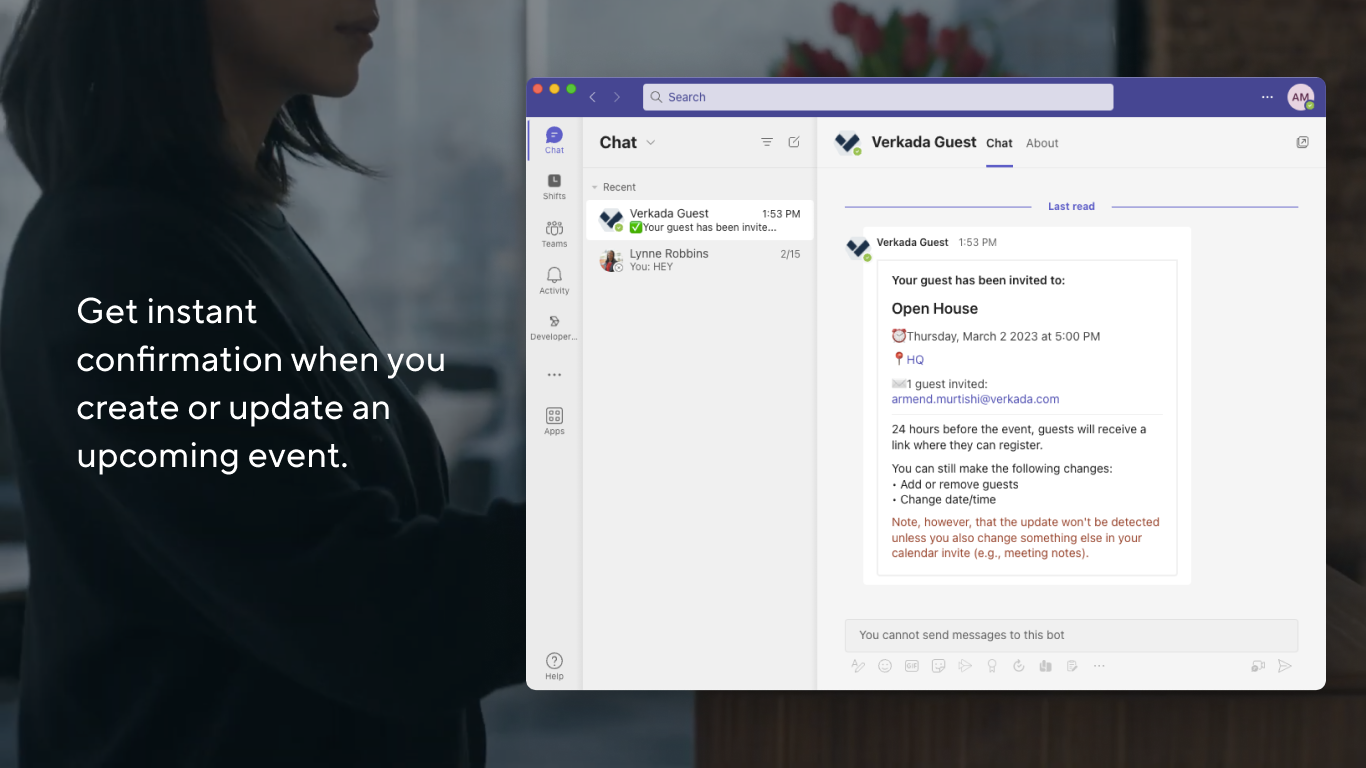Show more apps via sidebar ellipsis
The width and height of the screenshot is (1366, 768).
click(554, 375)
